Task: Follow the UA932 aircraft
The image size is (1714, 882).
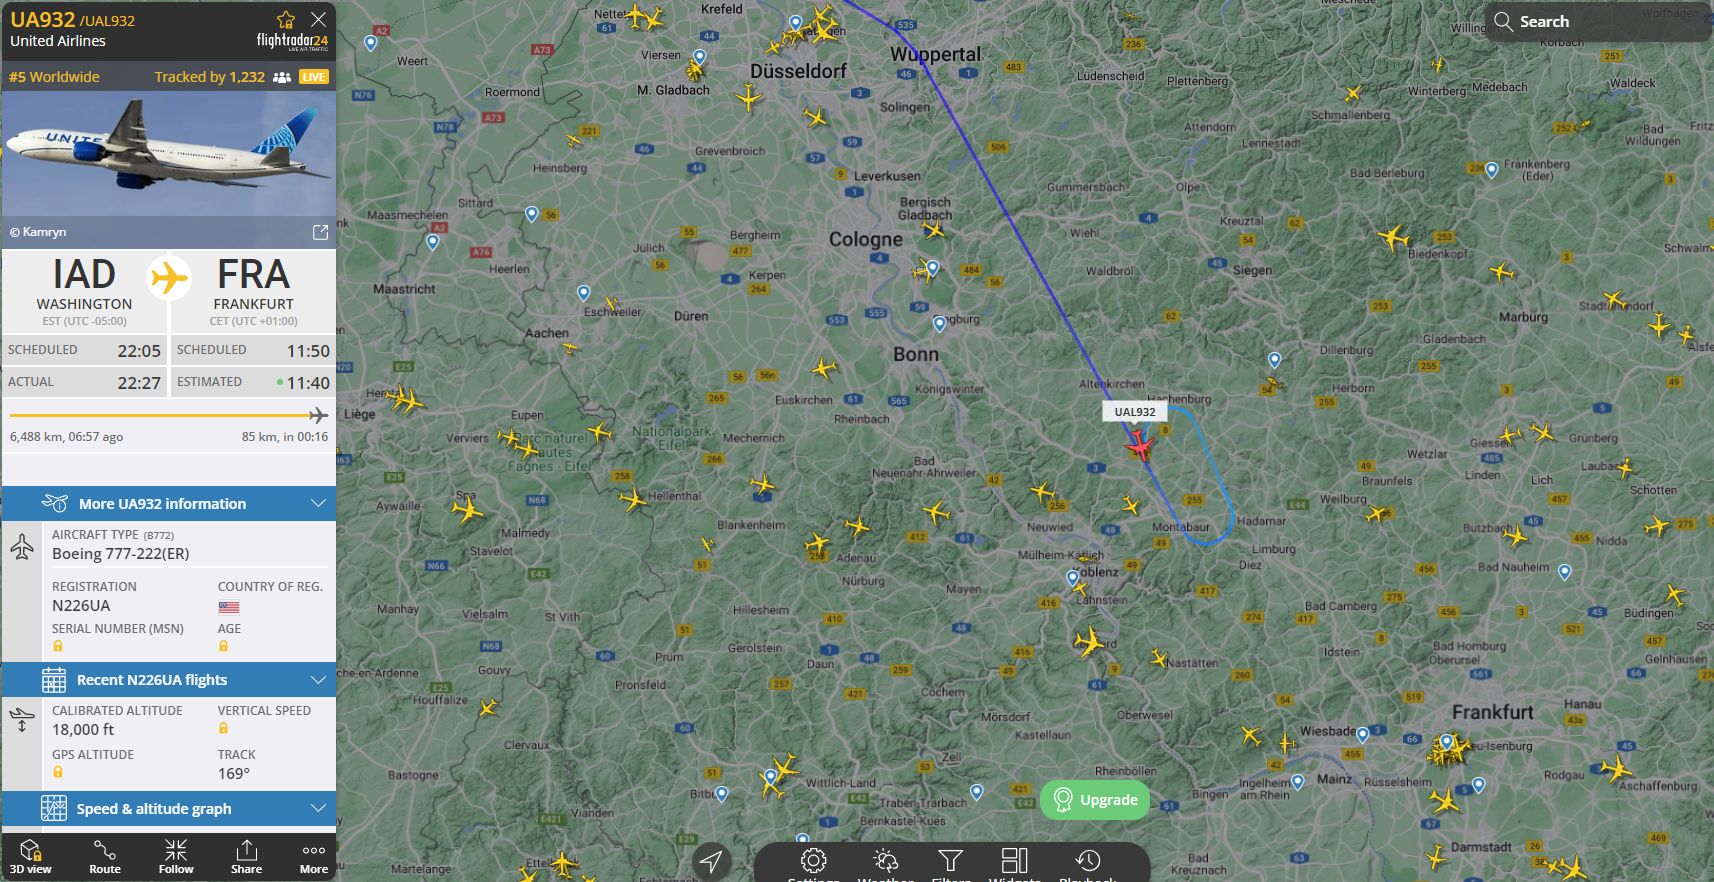Action: (176, 858)
